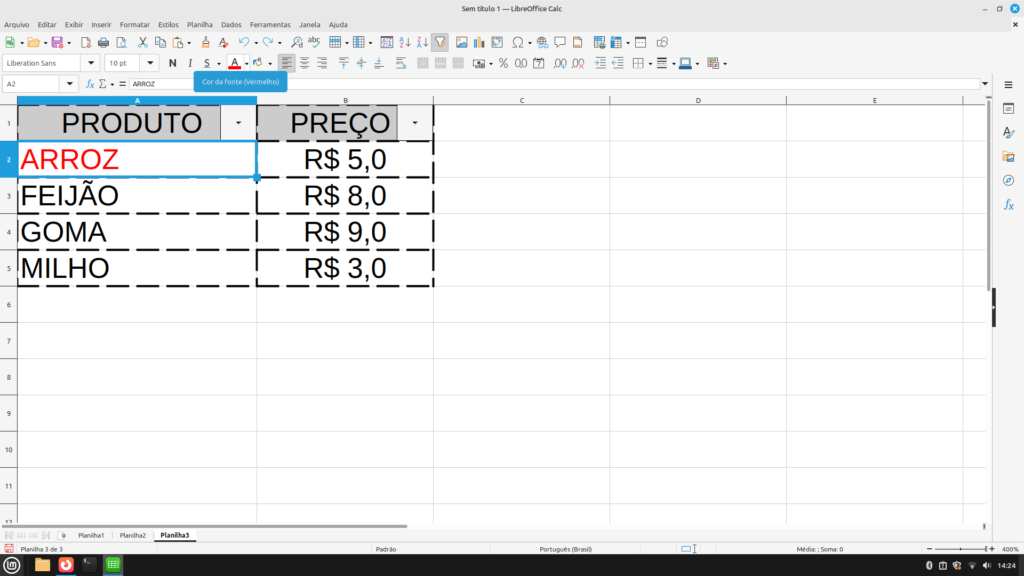Image resolution: width=1024 pixels, height=576 pixels.
Task: Click column C header
Action: click(522, 100)
